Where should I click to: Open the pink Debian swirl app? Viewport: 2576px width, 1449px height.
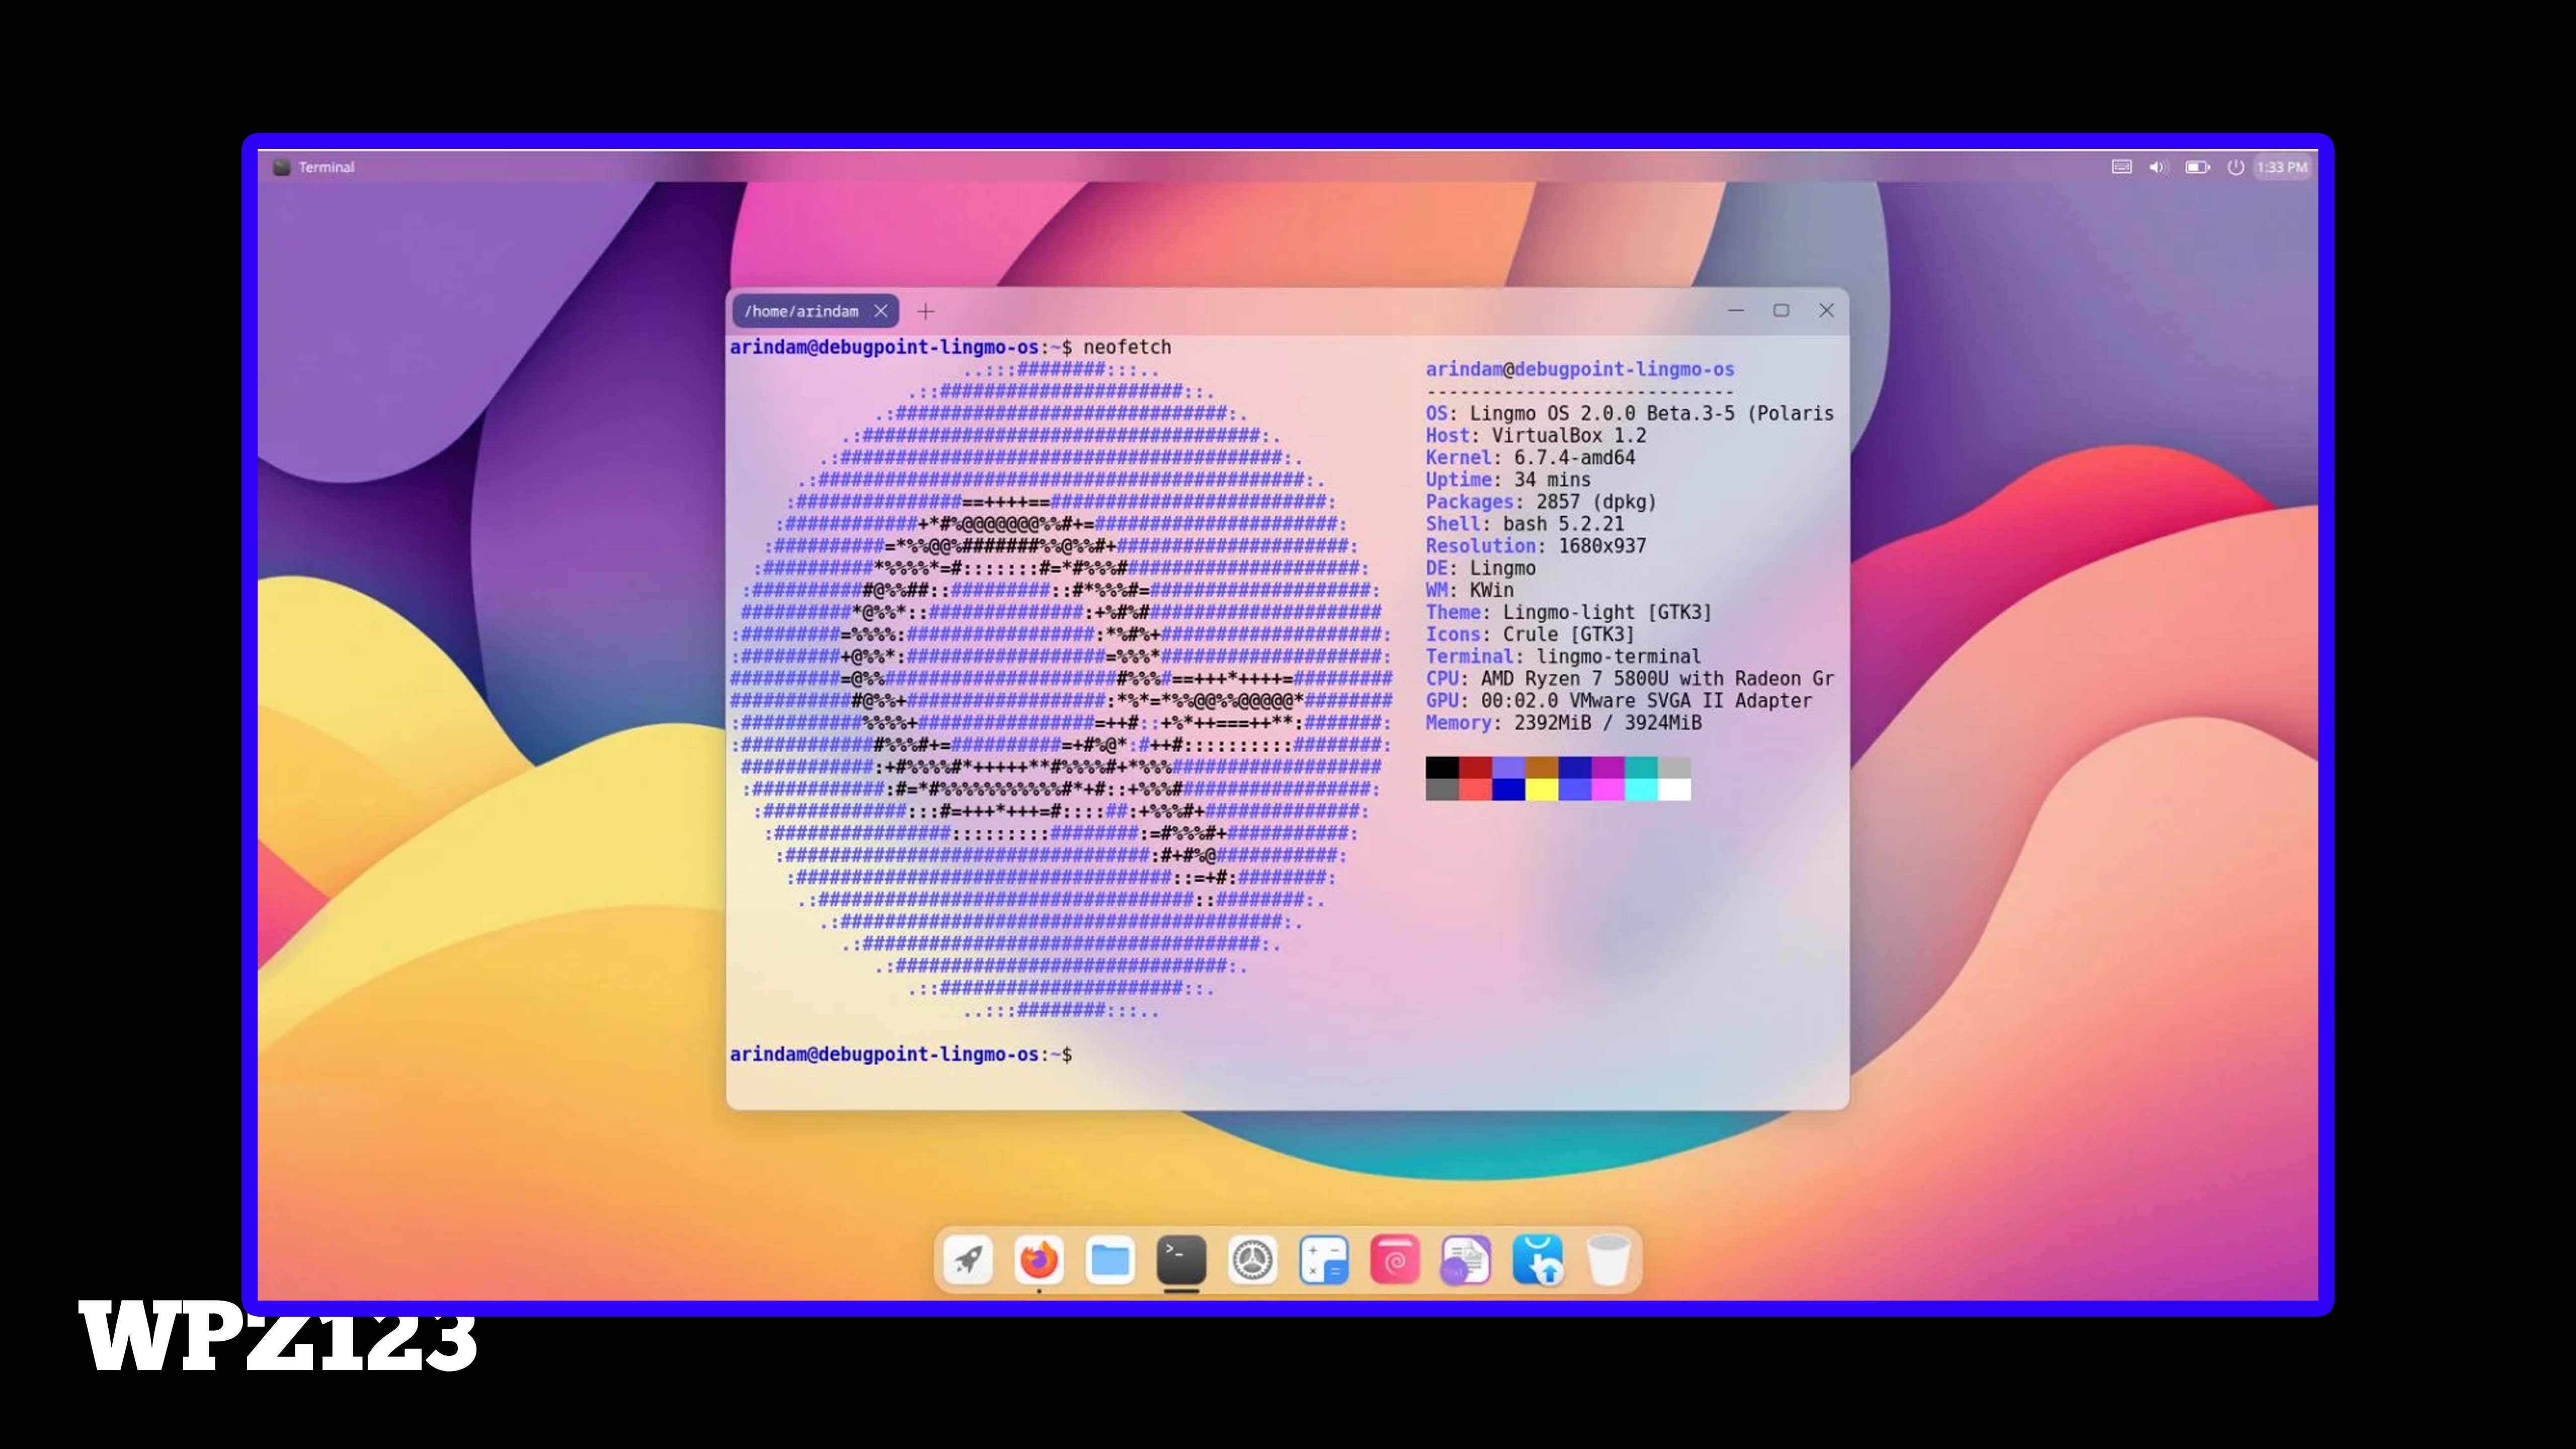tap(1395, 1259)
